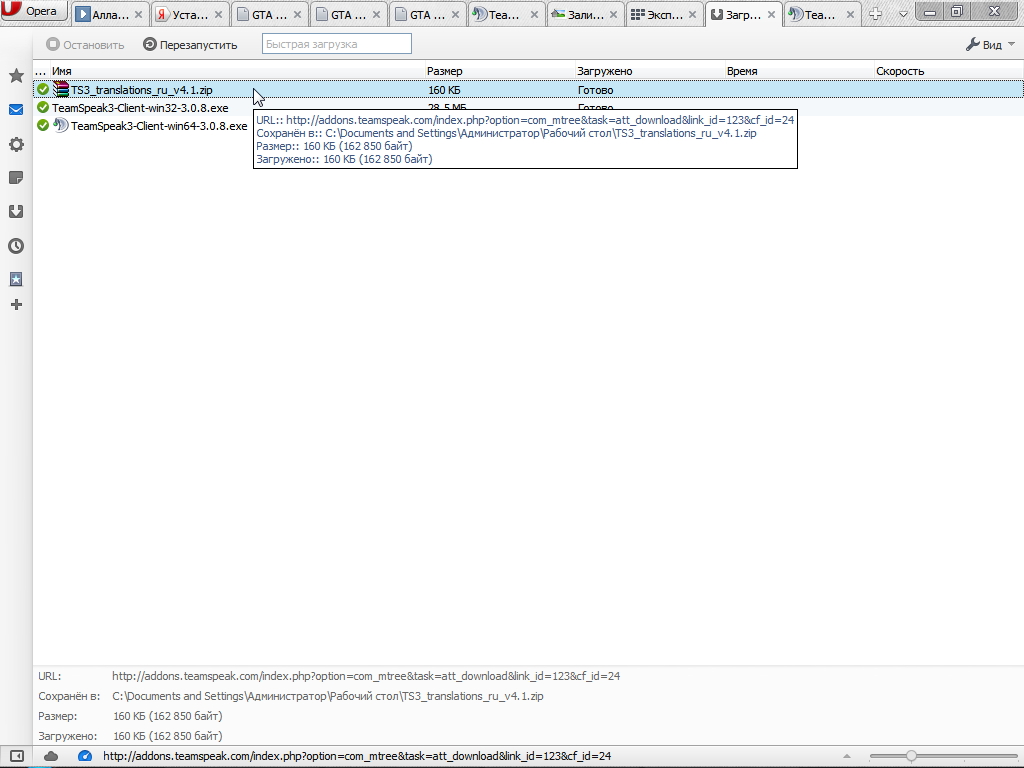Open the History clock panel in sidebar
This screenshot has width=1024, height=768.
[16, 246]
